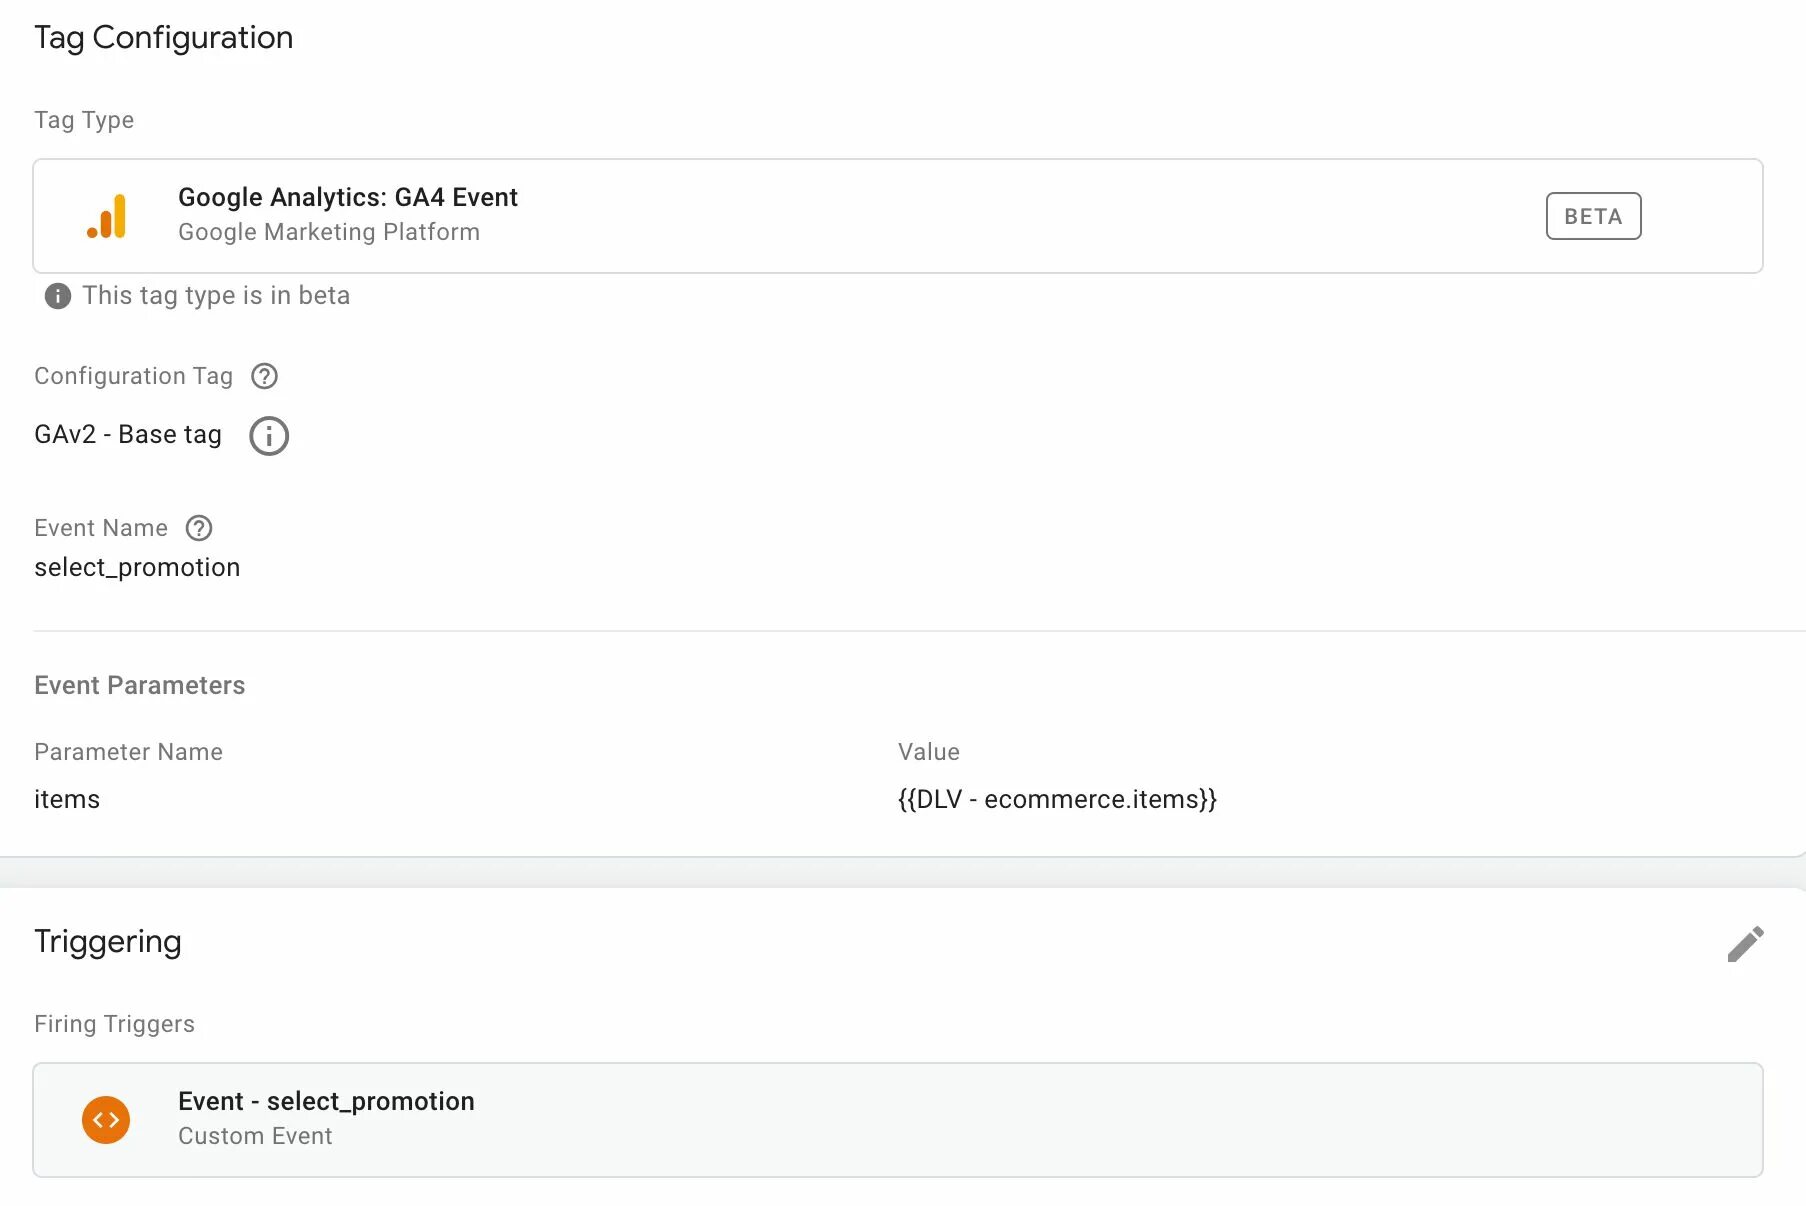Image resolution: width=1806 pixels, height=1206 pixels.
Task: Click the 'items' parameter name
Action: coord(67,799)
